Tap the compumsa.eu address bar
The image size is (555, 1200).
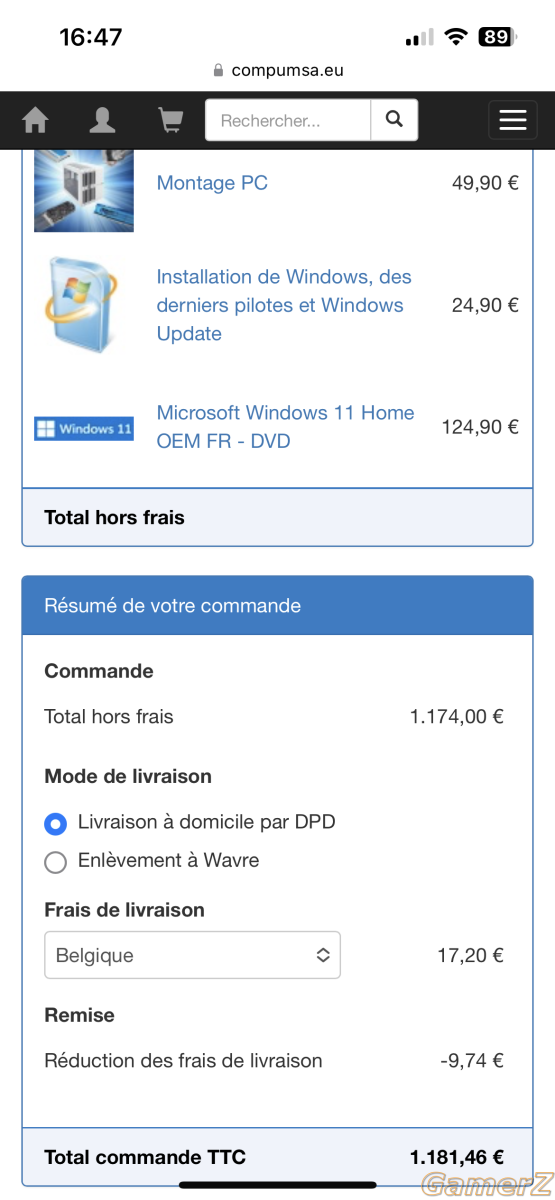tap(278, 71)
